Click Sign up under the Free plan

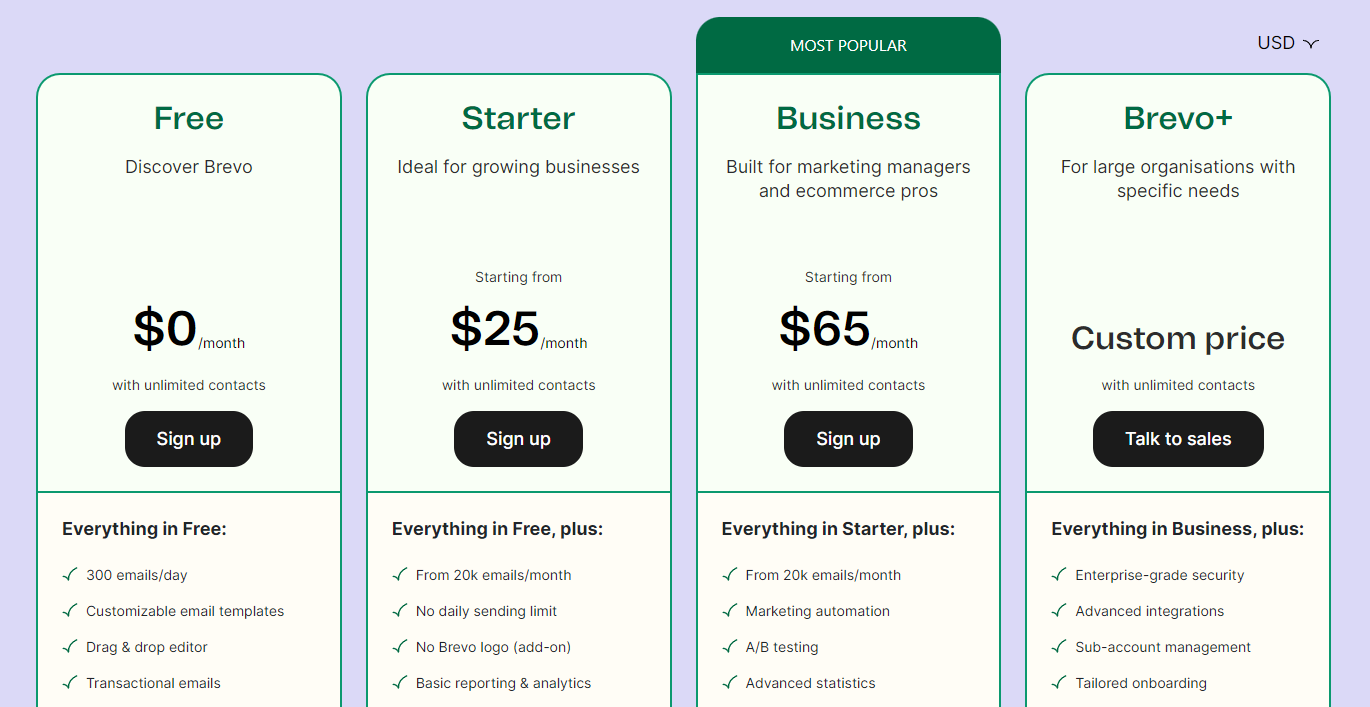click(x=188, y=439)
